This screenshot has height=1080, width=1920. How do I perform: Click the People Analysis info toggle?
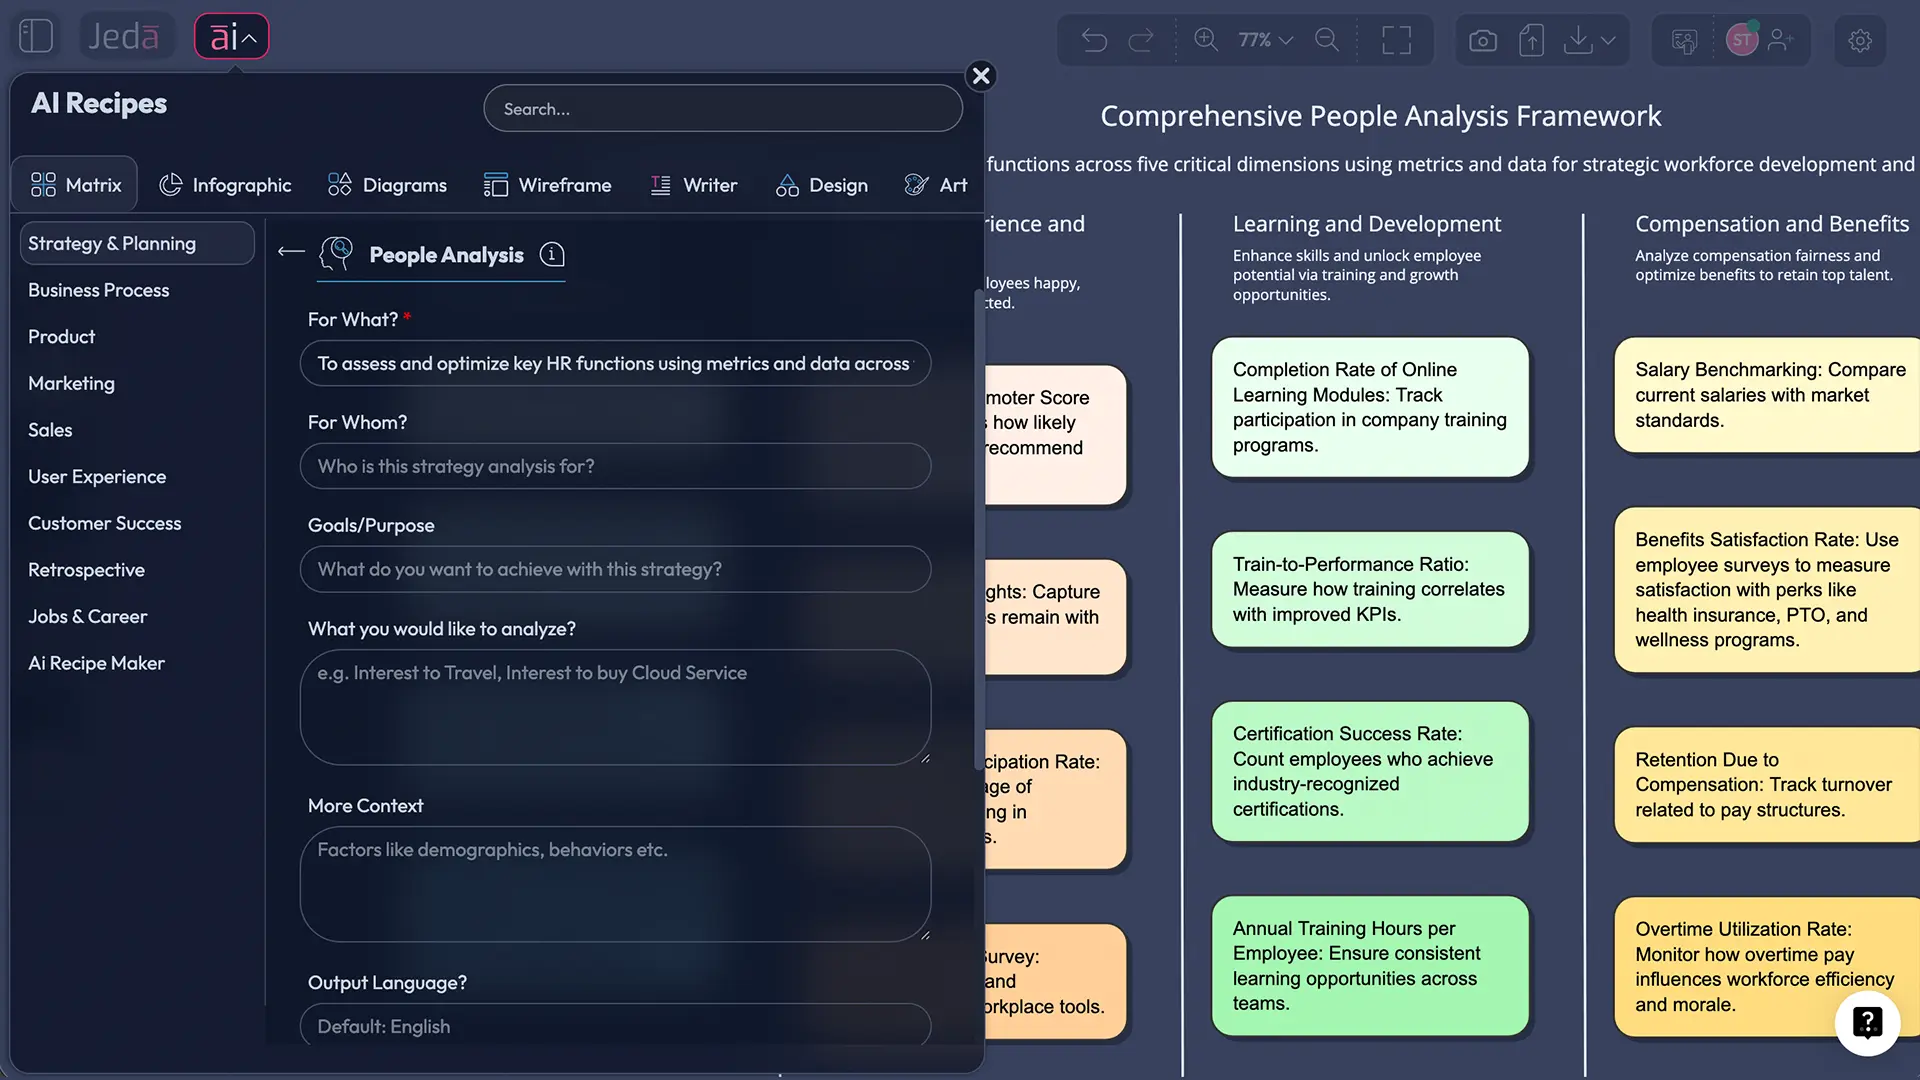point(552,255)
